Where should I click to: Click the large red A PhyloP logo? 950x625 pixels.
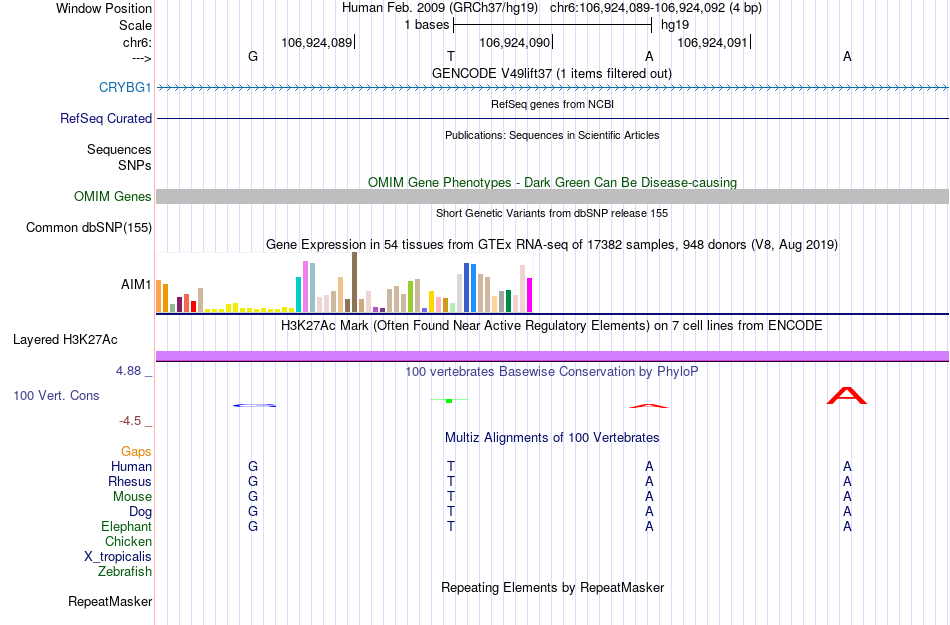[x=847, y=396]
